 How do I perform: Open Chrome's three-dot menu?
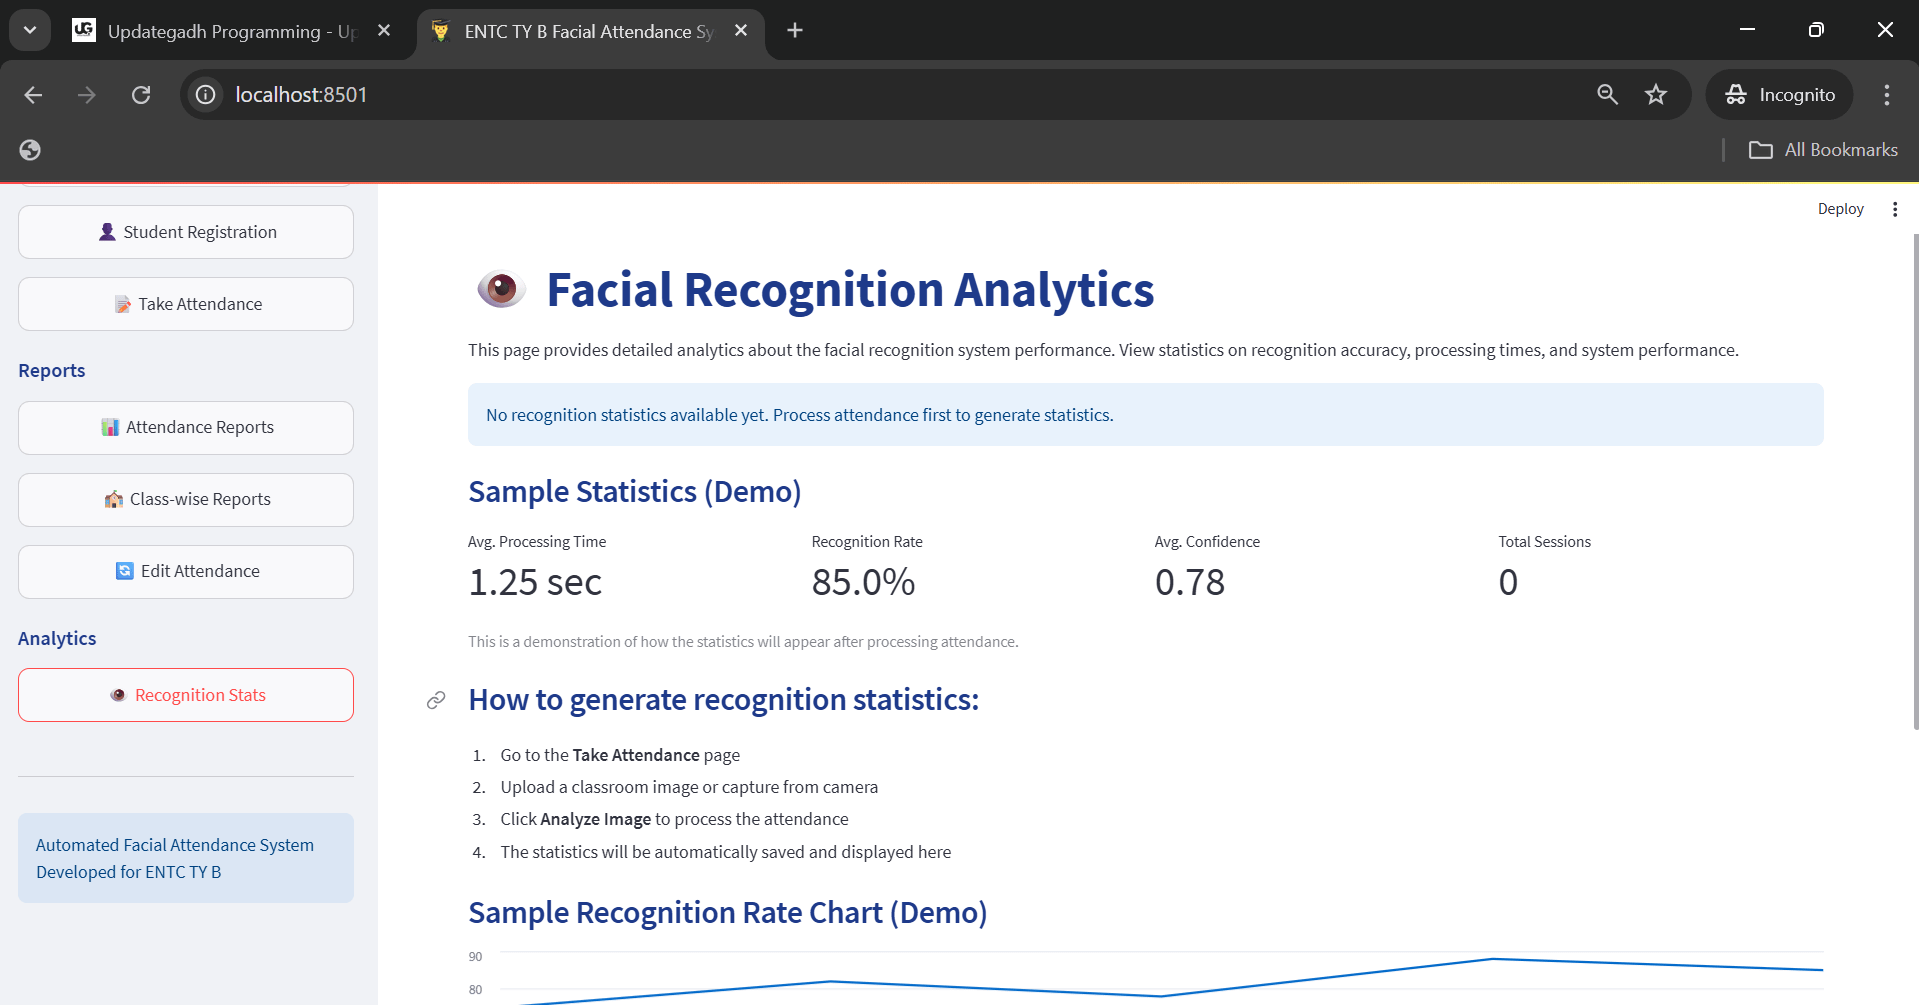pyautogui.click(x=1886, y=95)
